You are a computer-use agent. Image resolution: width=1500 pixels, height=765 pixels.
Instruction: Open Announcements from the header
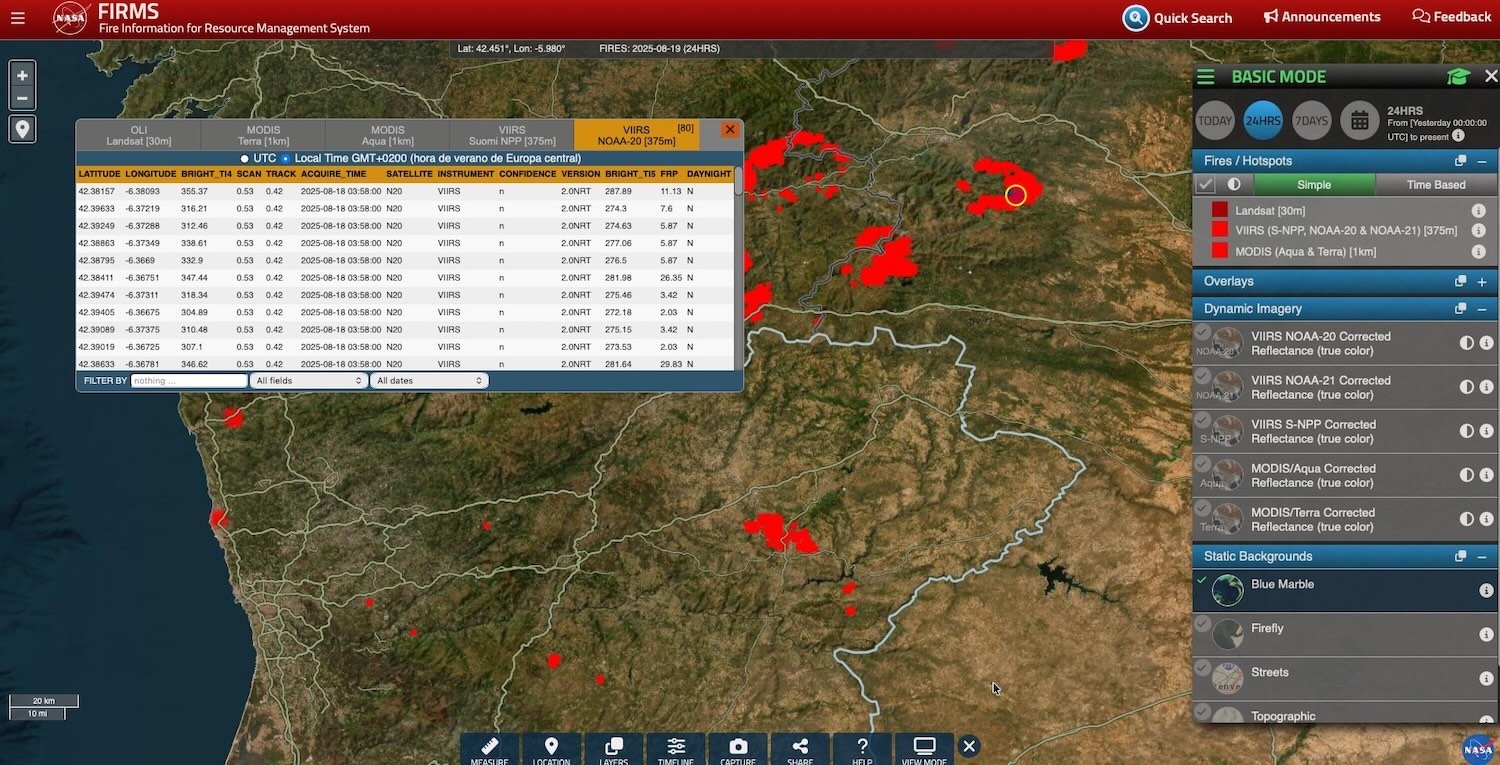tap(1322, 17)
